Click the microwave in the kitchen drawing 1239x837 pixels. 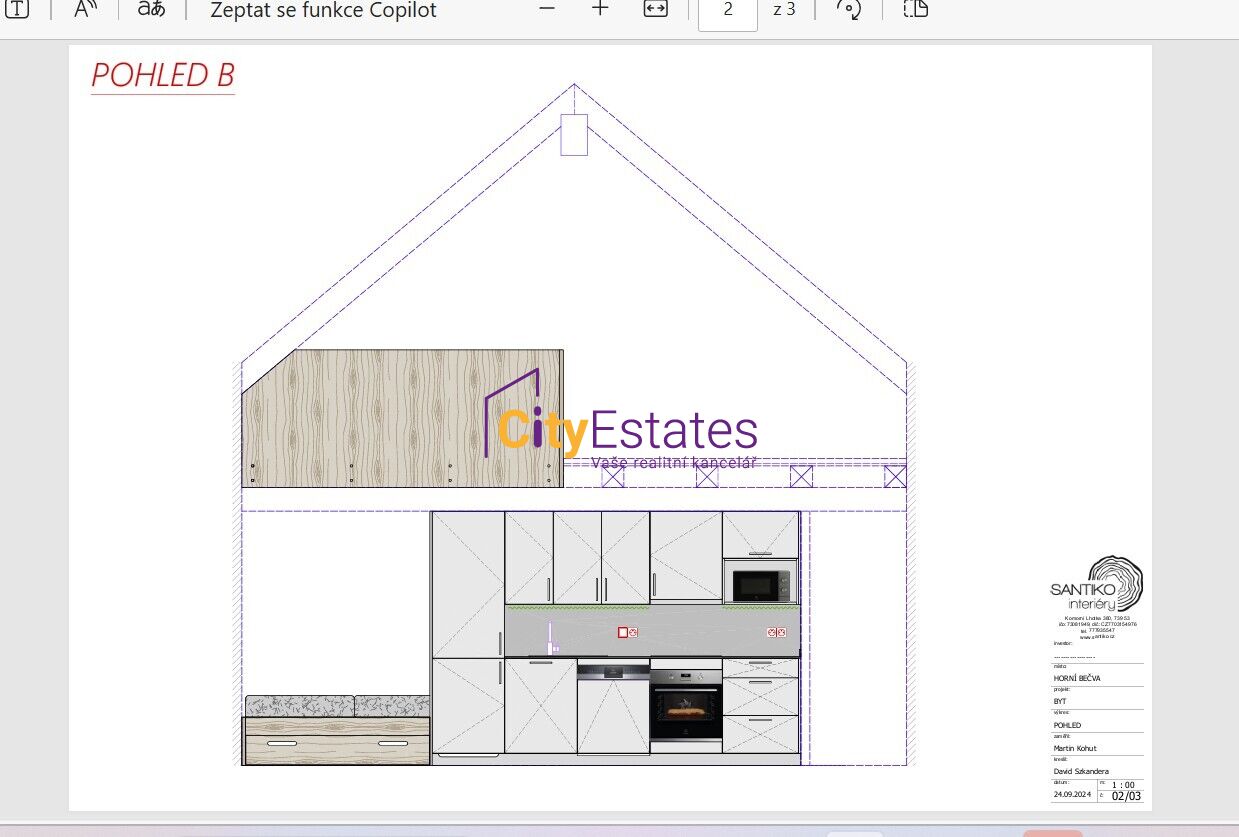760,582
